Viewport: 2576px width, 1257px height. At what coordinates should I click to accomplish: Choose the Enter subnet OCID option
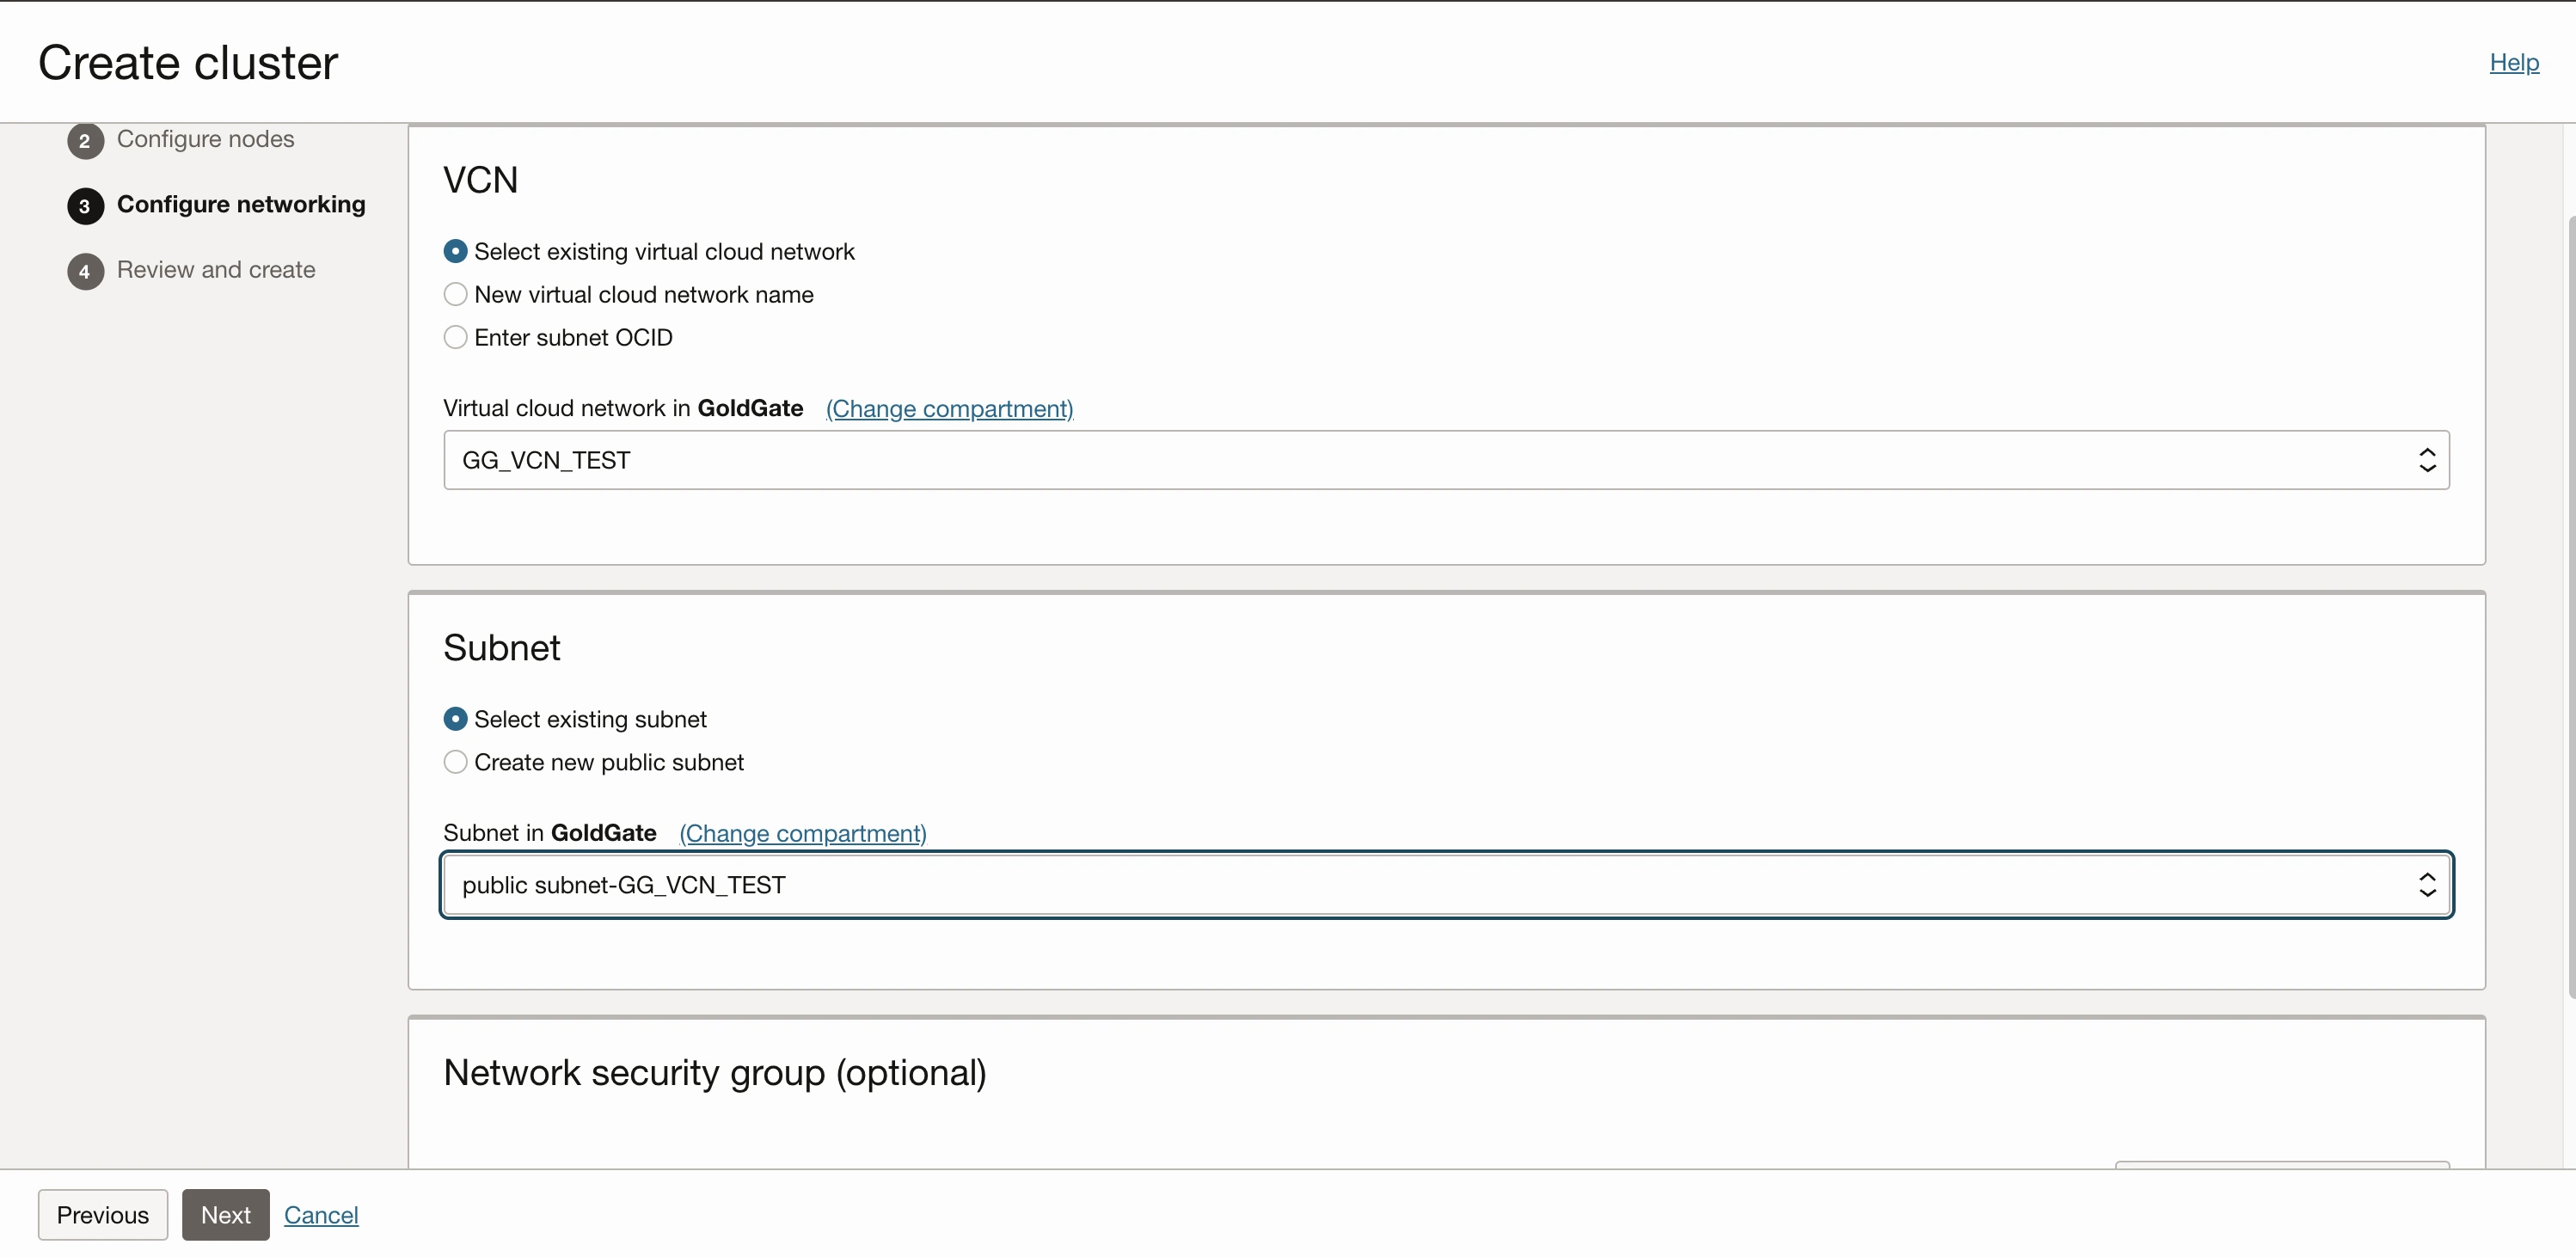point(455,337)
